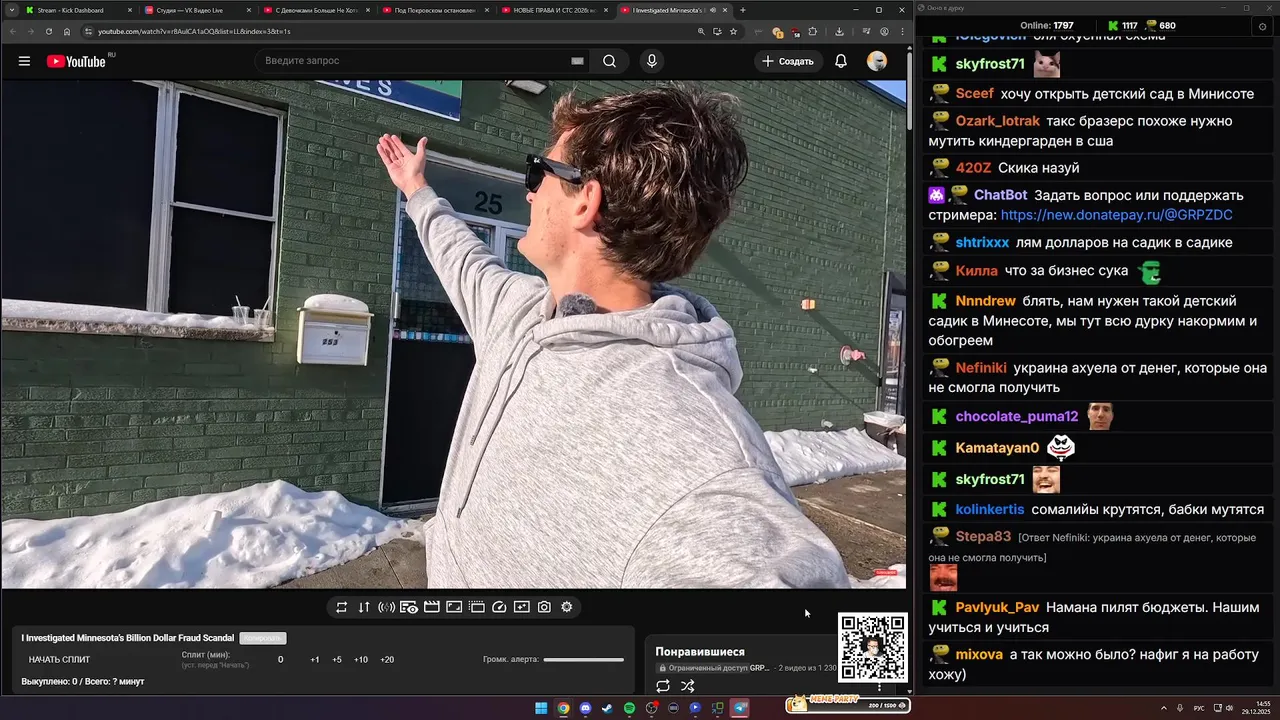
Task: Take a screenshot with camera icon
Action: coord(544,607)
